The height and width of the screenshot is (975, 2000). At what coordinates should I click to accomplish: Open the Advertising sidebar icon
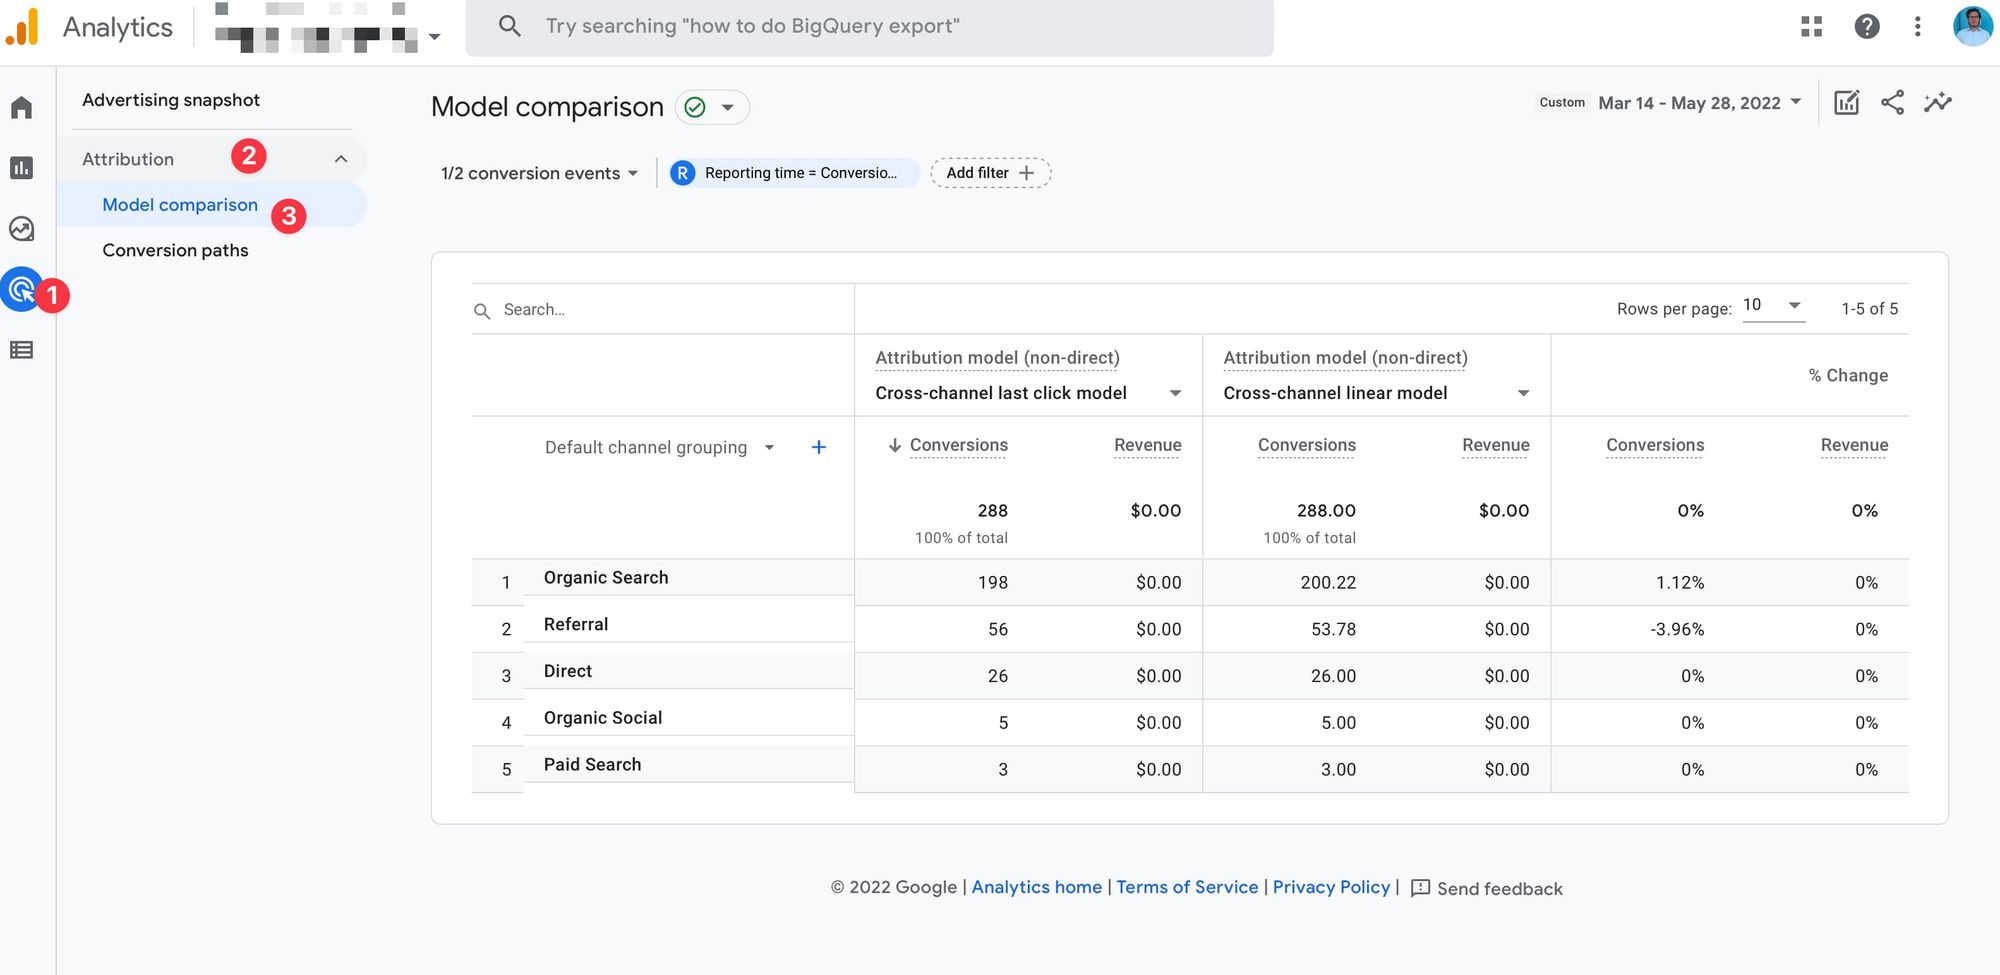point(21,290)
